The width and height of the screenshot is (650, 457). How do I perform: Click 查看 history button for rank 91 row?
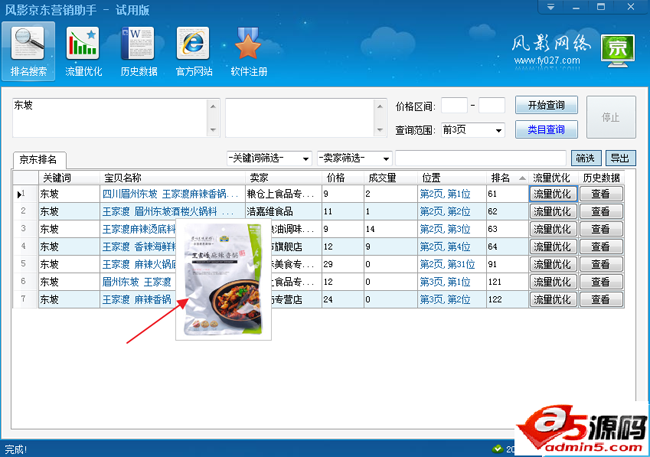point(601,264)
